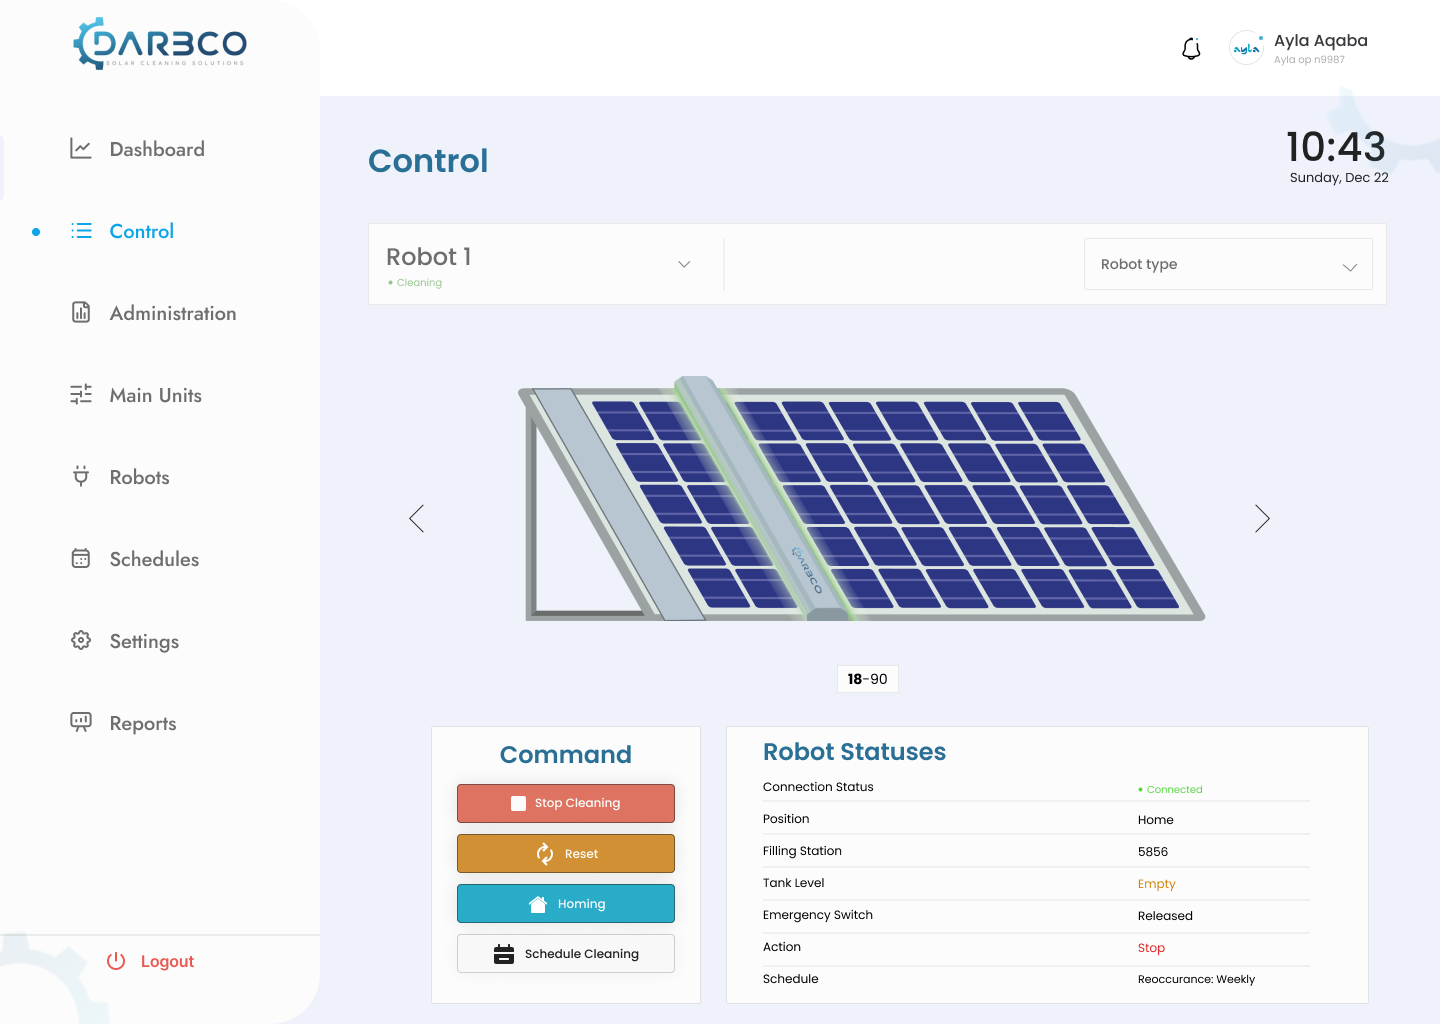The height and width of the screenshot is (1024, 1440).
Task: Click stop square icon in Stop Cleaning
Action: click(x=518, y=803)
